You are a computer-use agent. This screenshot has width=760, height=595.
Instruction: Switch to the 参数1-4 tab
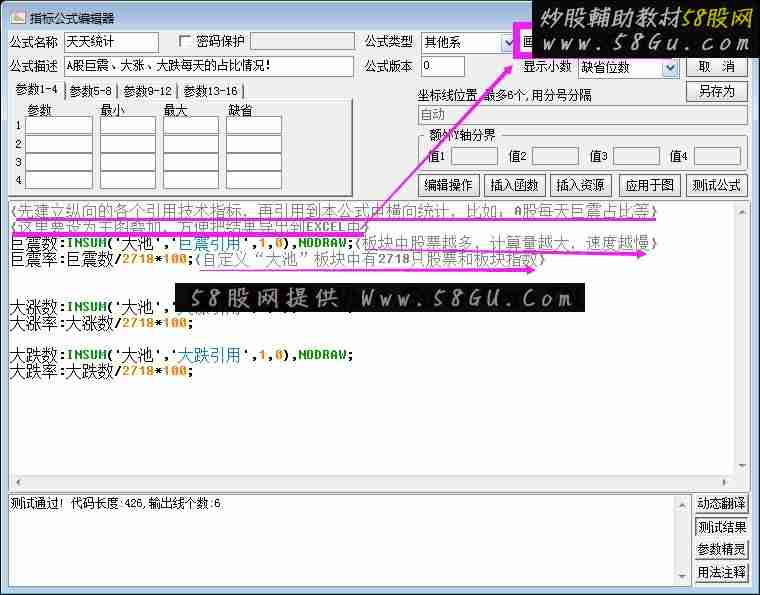pyautogui.click(x=37, y=90)
